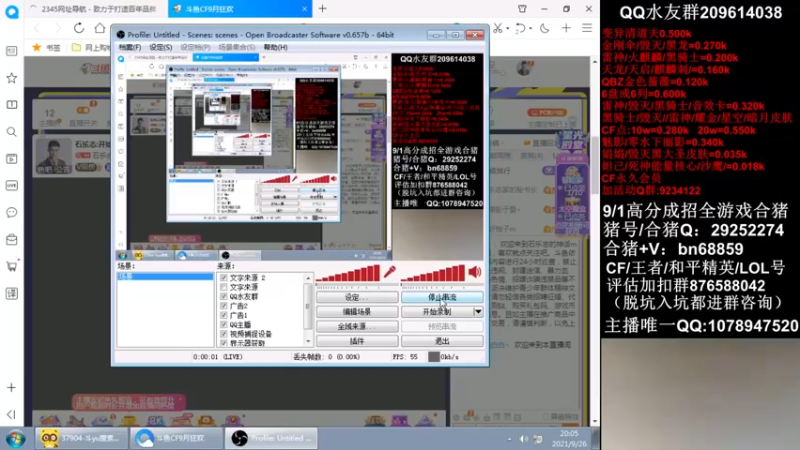Switch browser to night mode moon icon
The width and height of the screenshot is (800, 450).
(x=545, y=28)
